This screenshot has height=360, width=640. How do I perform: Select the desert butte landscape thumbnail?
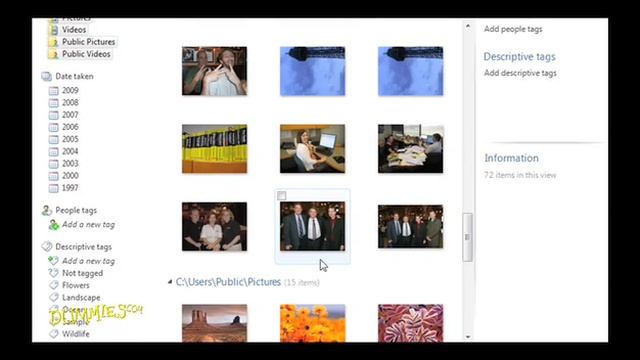(x=214, y=323)
